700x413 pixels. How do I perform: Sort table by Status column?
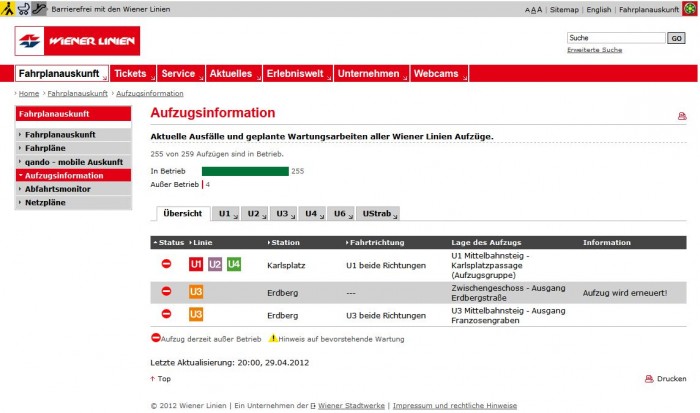tap(169, 242)
